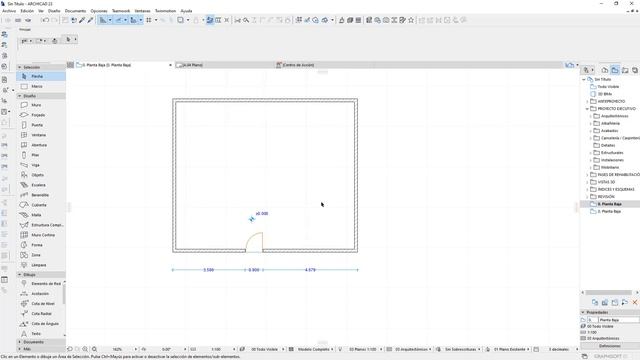Pick the Cota Radial tool
Screen dimensions: 640x360
[x=40, y=314]
